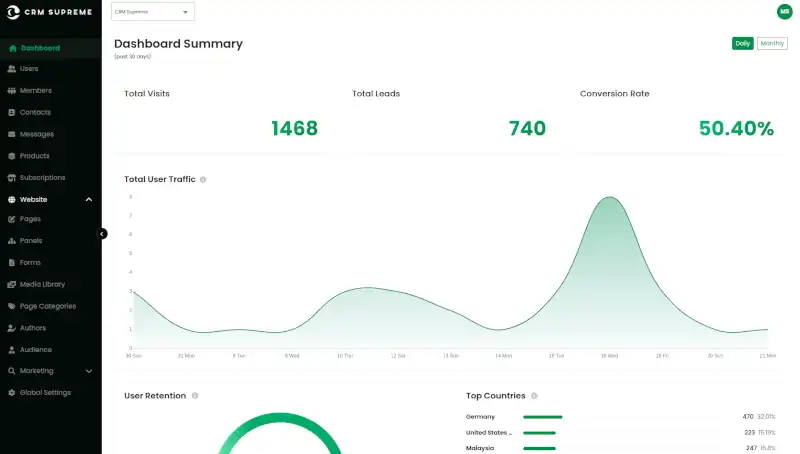Click the Total Leads value 740
The image size is (800, 454).
[528, 129]
